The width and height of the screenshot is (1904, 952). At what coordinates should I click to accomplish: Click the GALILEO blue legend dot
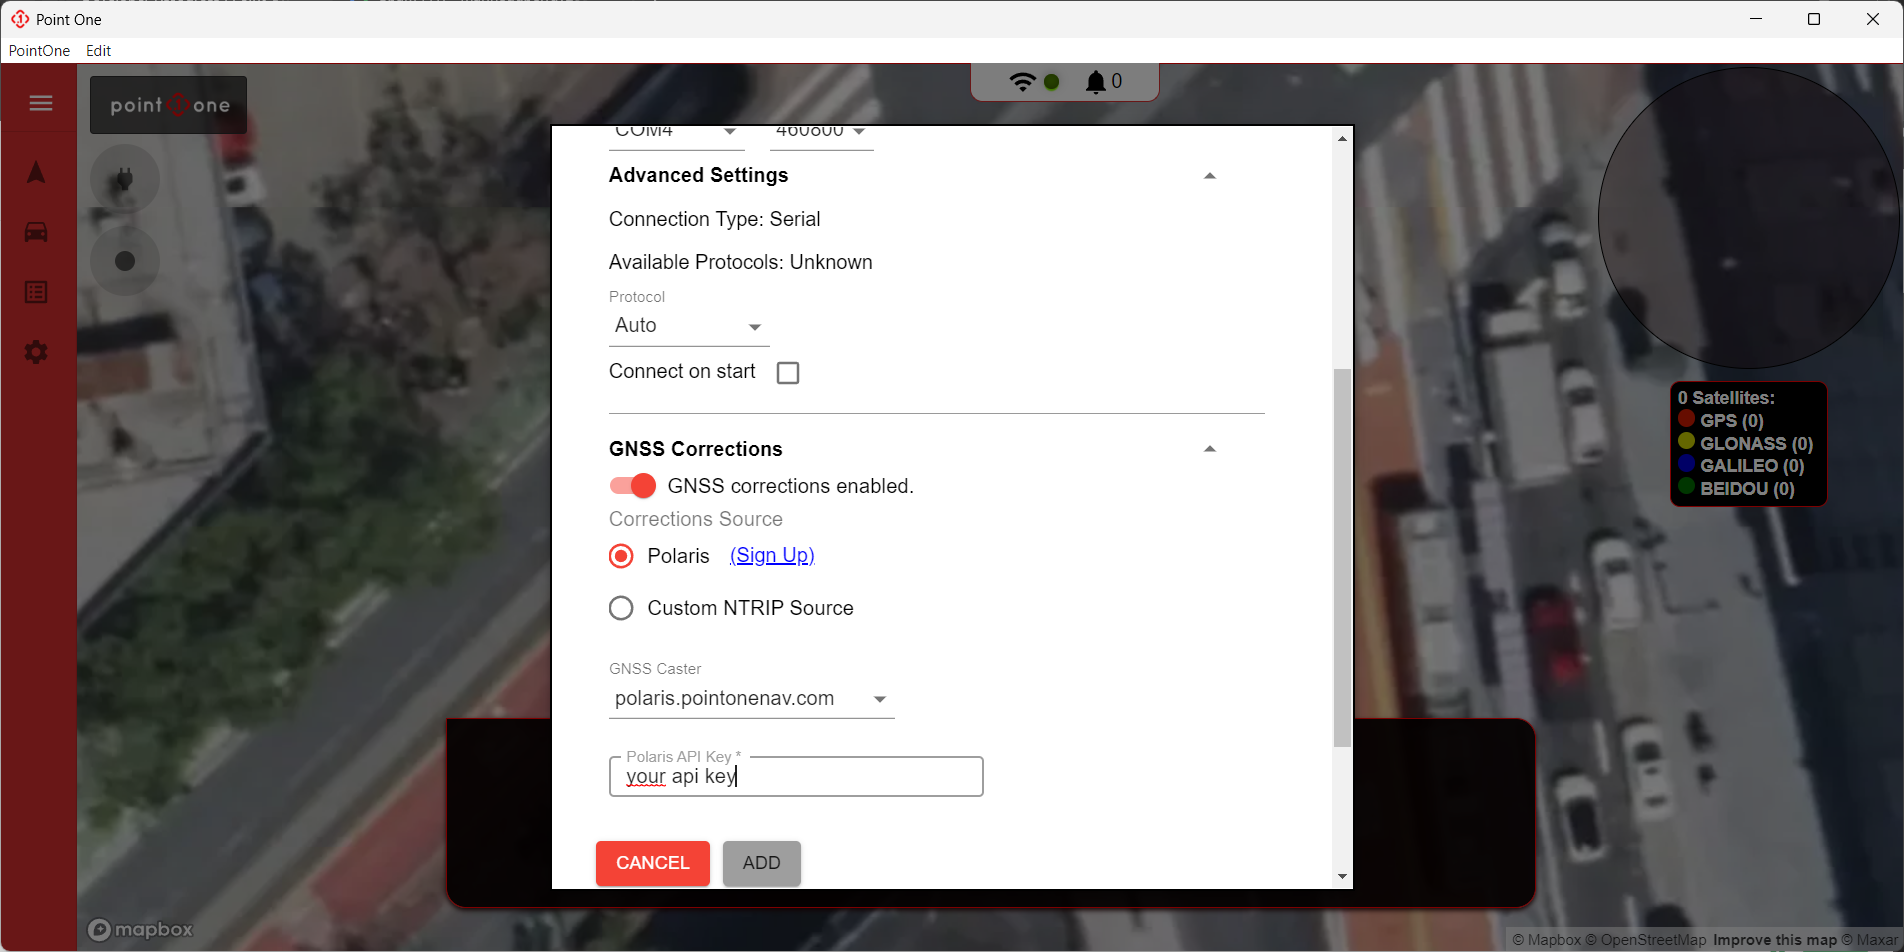1686,463
